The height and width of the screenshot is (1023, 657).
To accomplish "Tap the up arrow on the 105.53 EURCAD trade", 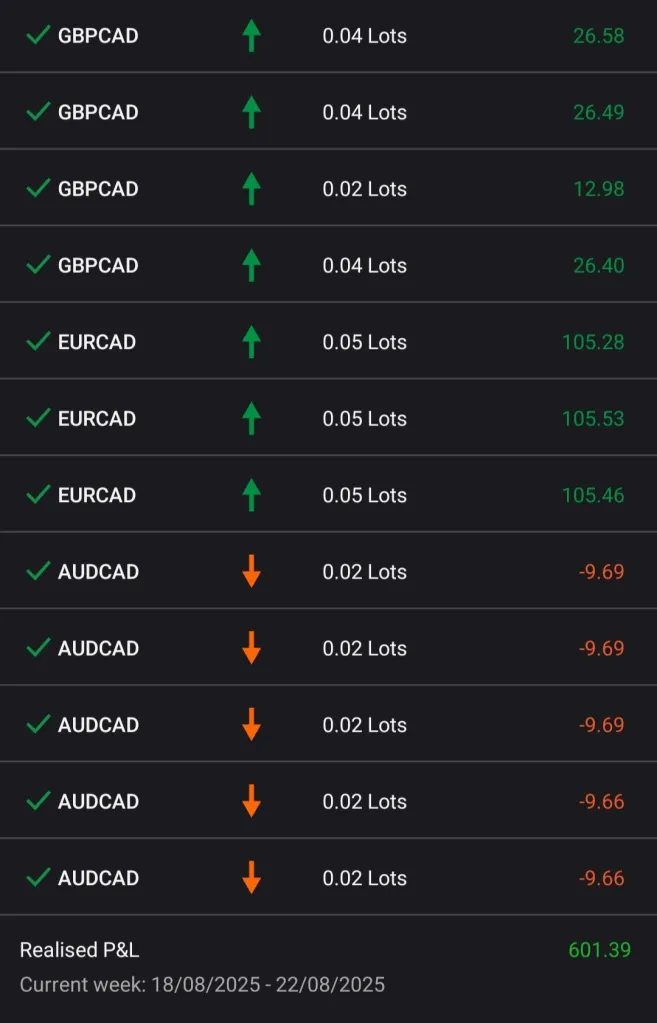I will [x=251, y=419].
